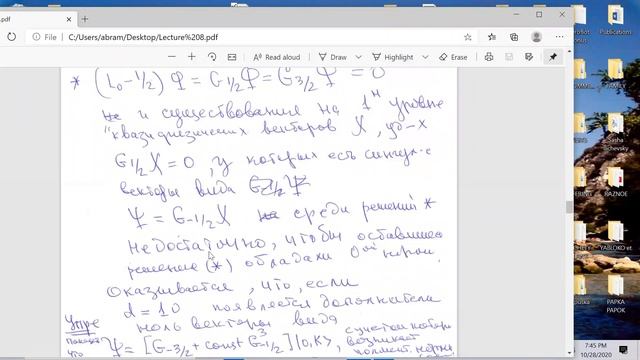Click the user profile avatar

coord(536,37)
